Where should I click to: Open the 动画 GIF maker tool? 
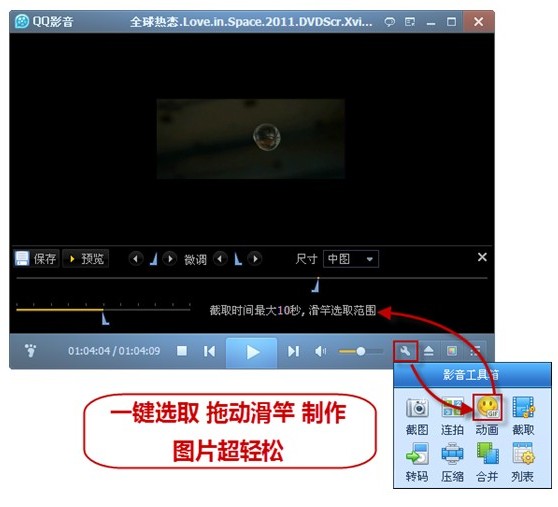487,416
